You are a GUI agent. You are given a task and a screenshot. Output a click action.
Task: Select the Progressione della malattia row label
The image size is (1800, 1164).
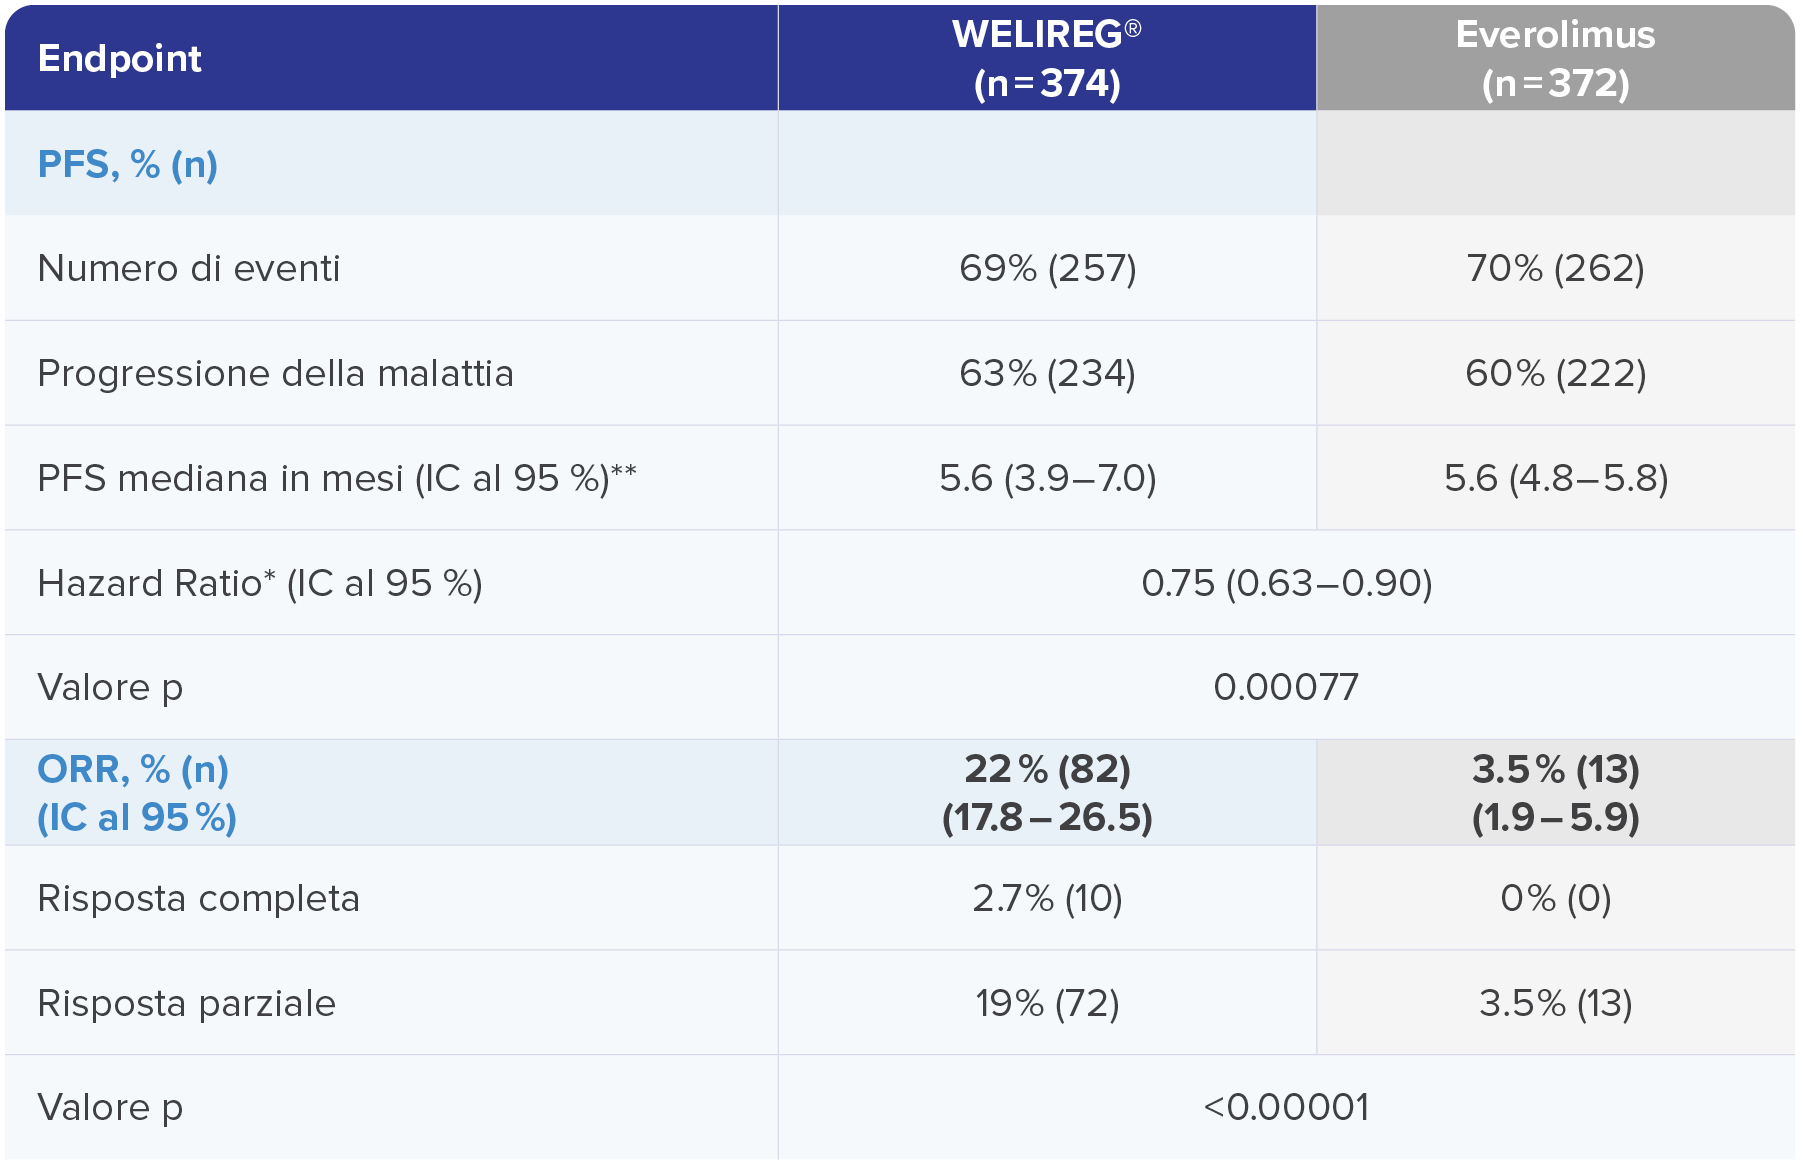(x=275, y=373)
